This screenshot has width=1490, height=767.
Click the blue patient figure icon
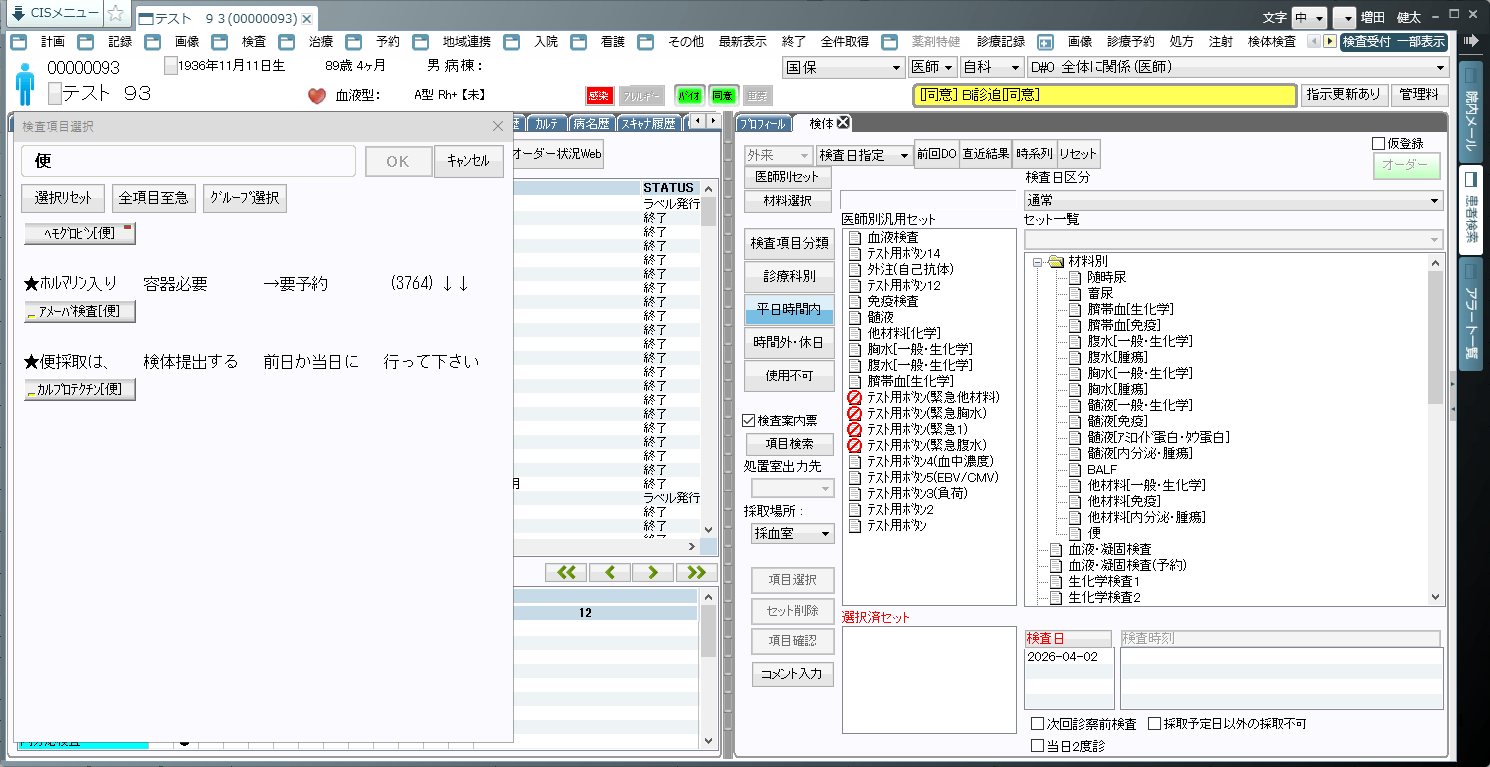25,84
